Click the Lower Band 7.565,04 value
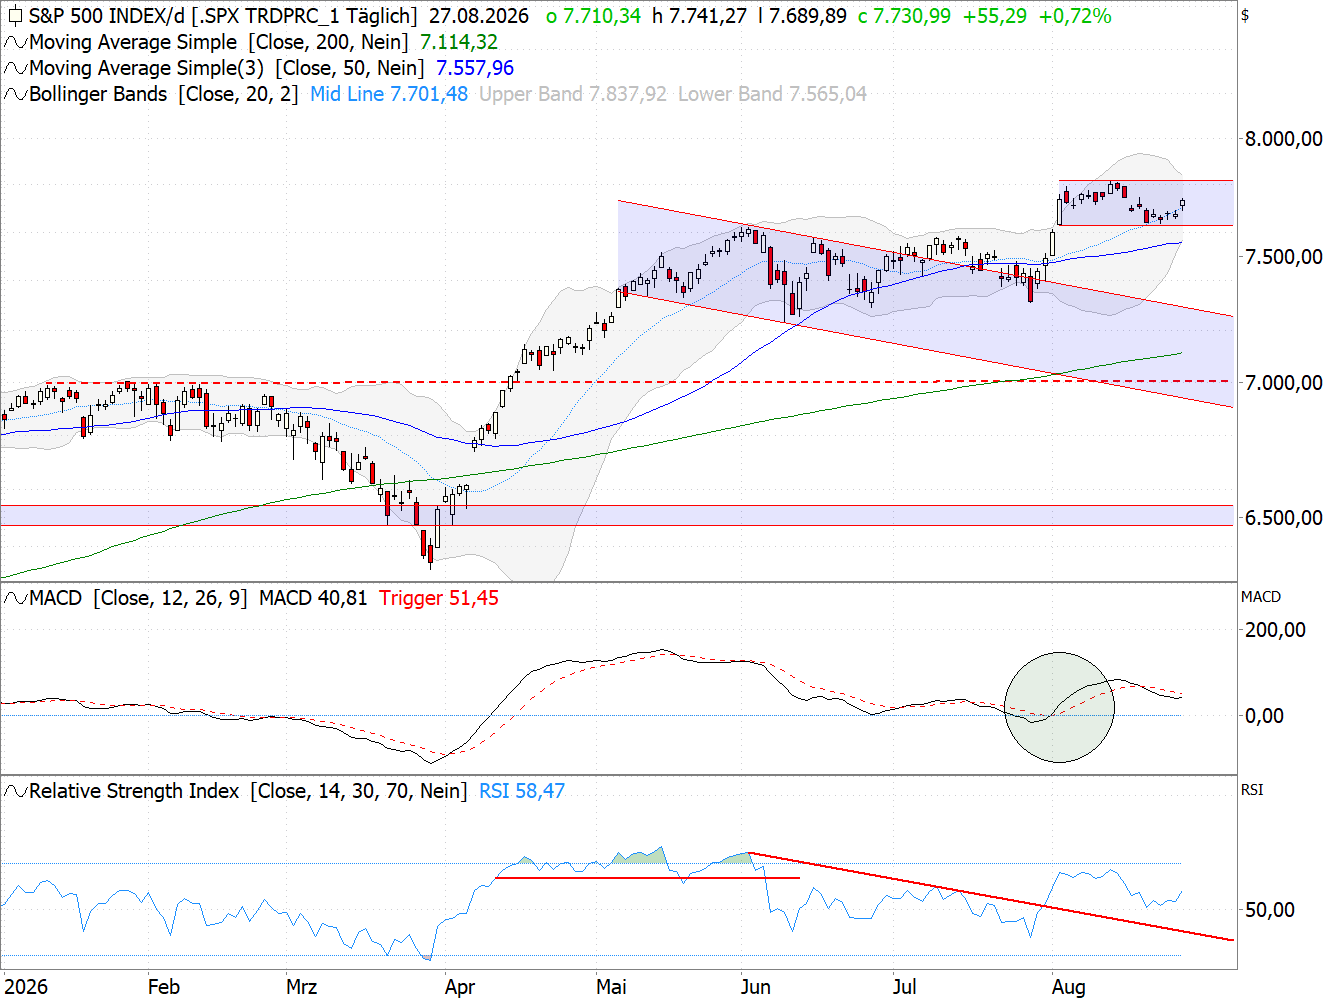The image size is (1333, 1000). [x=772, y=94]
